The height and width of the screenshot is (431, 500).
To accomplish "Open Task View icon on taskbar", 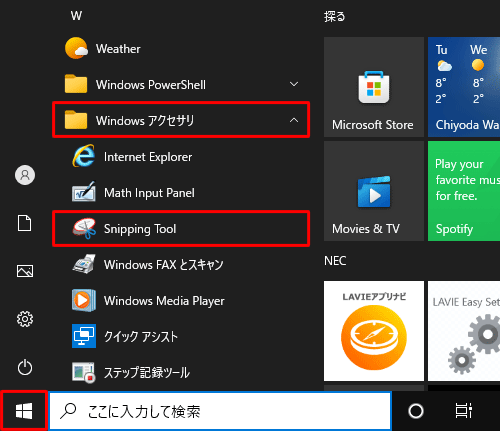I will point(464,411).
